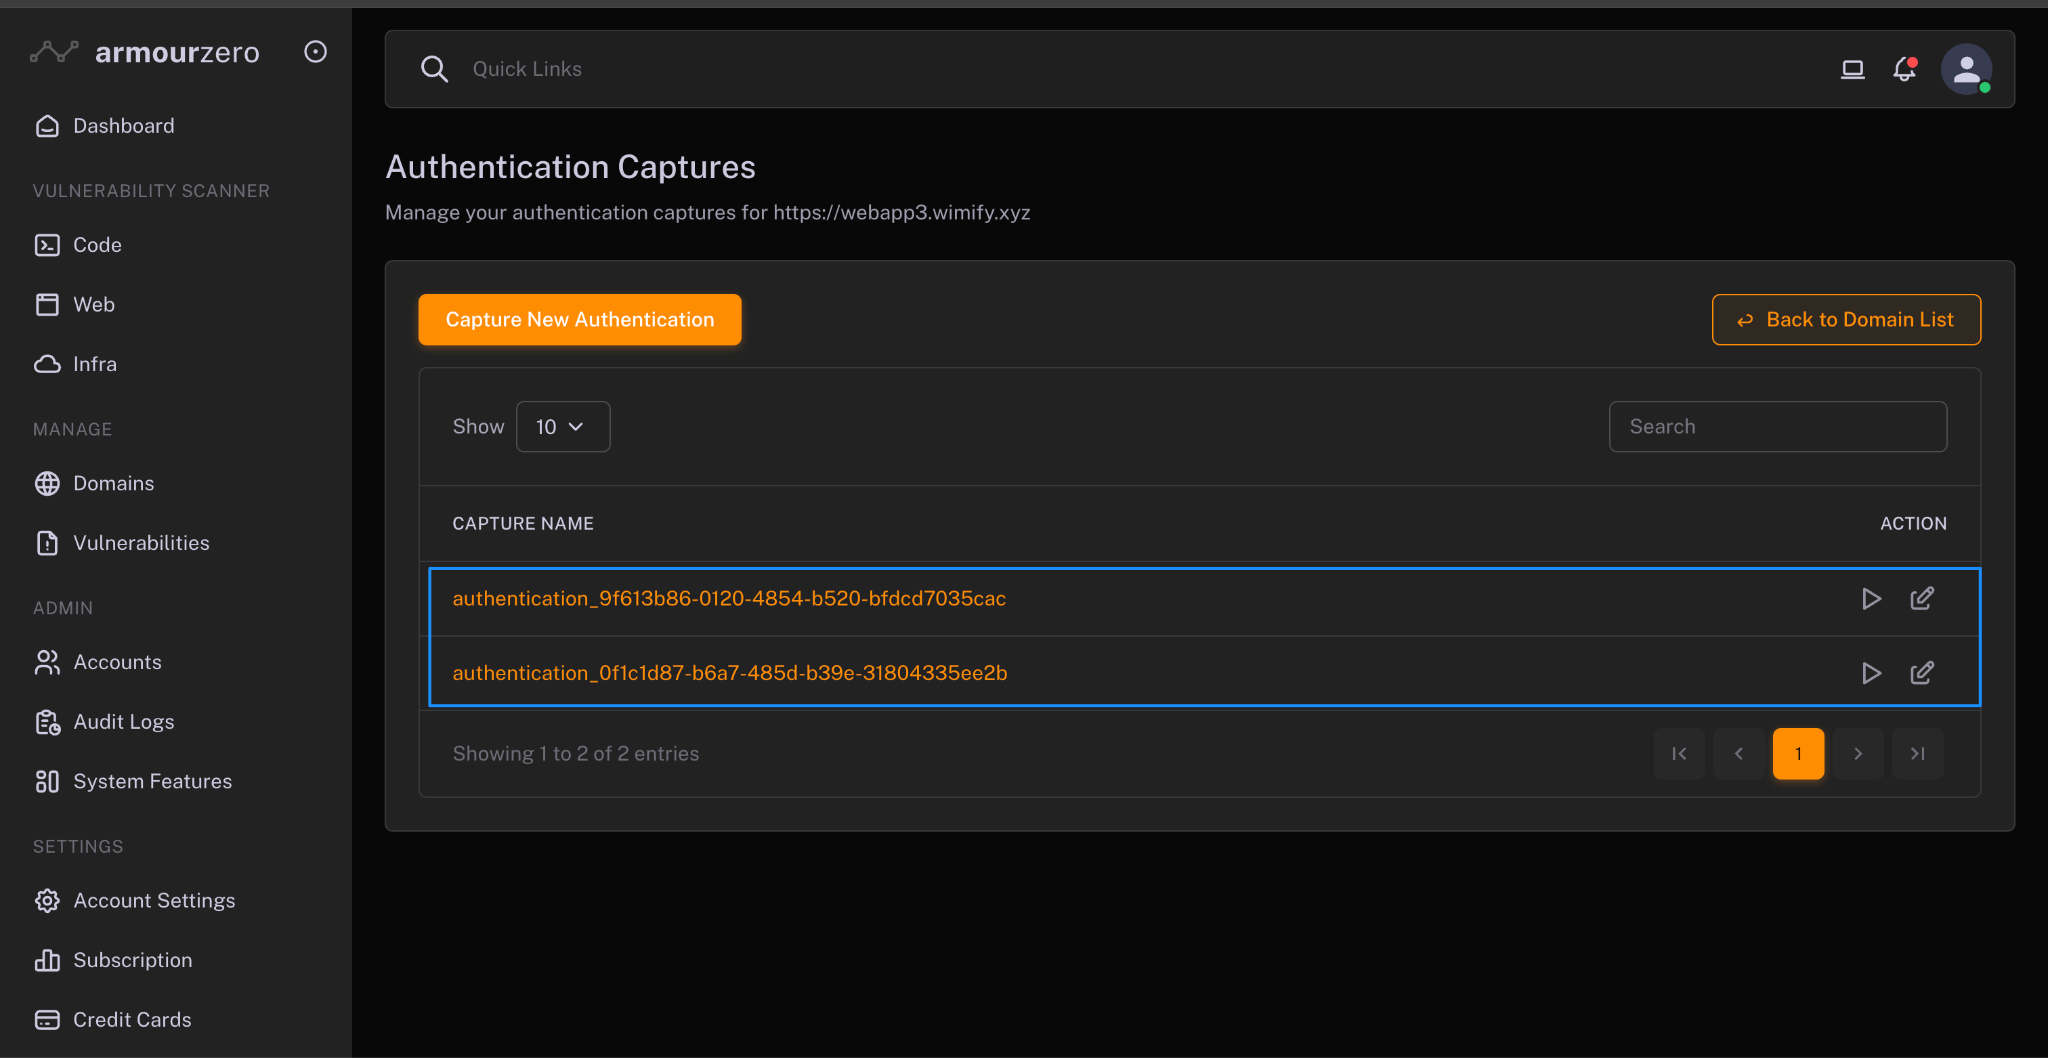
Task: Edit the authentication_0f1c1d87 capture
Action: click(x=1921, y=673)
